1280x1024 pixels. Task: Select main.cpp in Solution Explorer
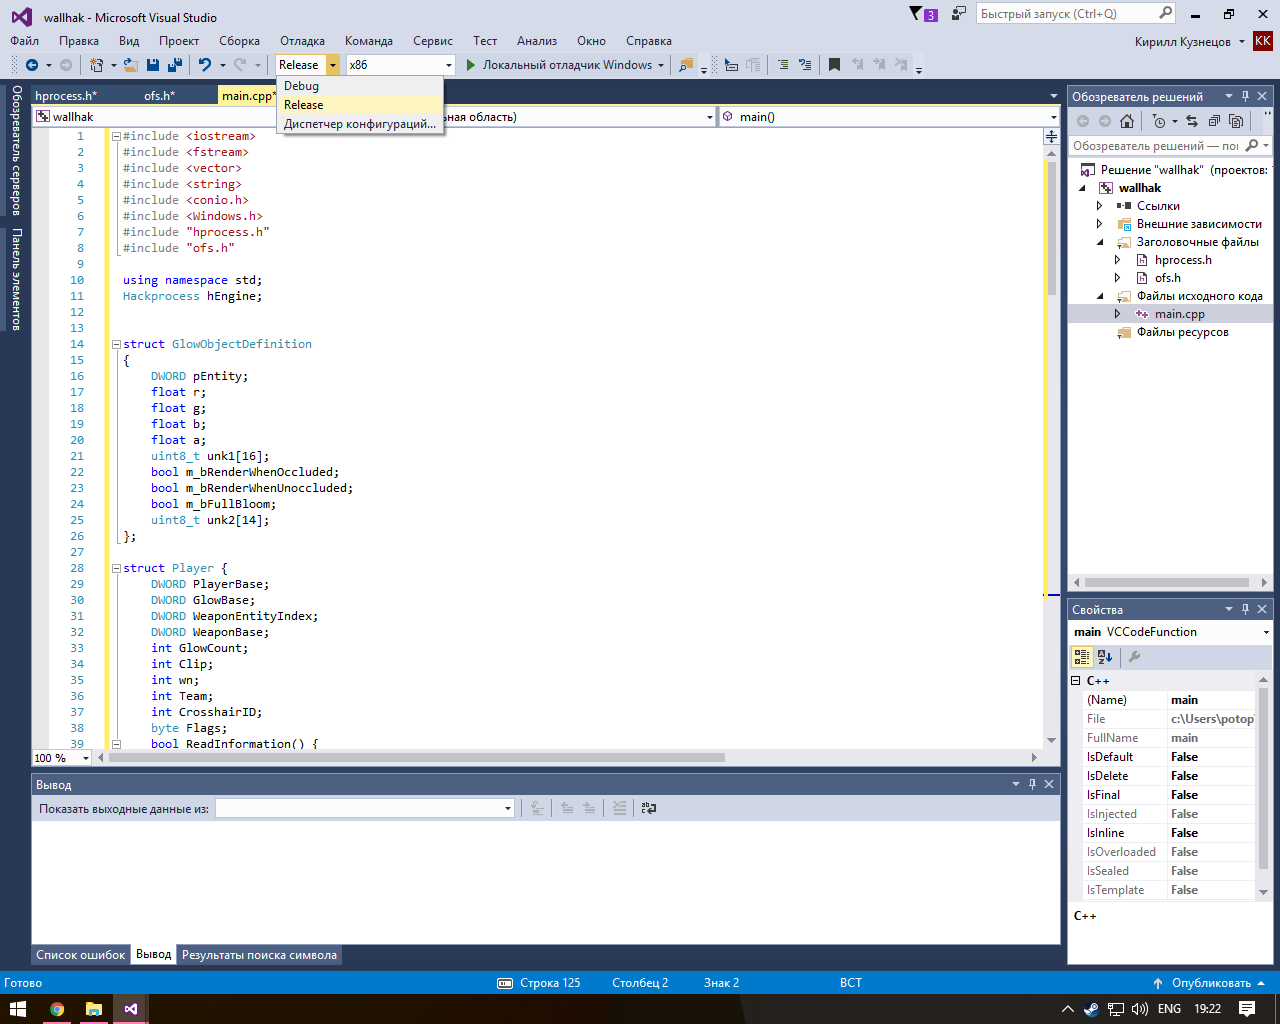[1180, 314]
